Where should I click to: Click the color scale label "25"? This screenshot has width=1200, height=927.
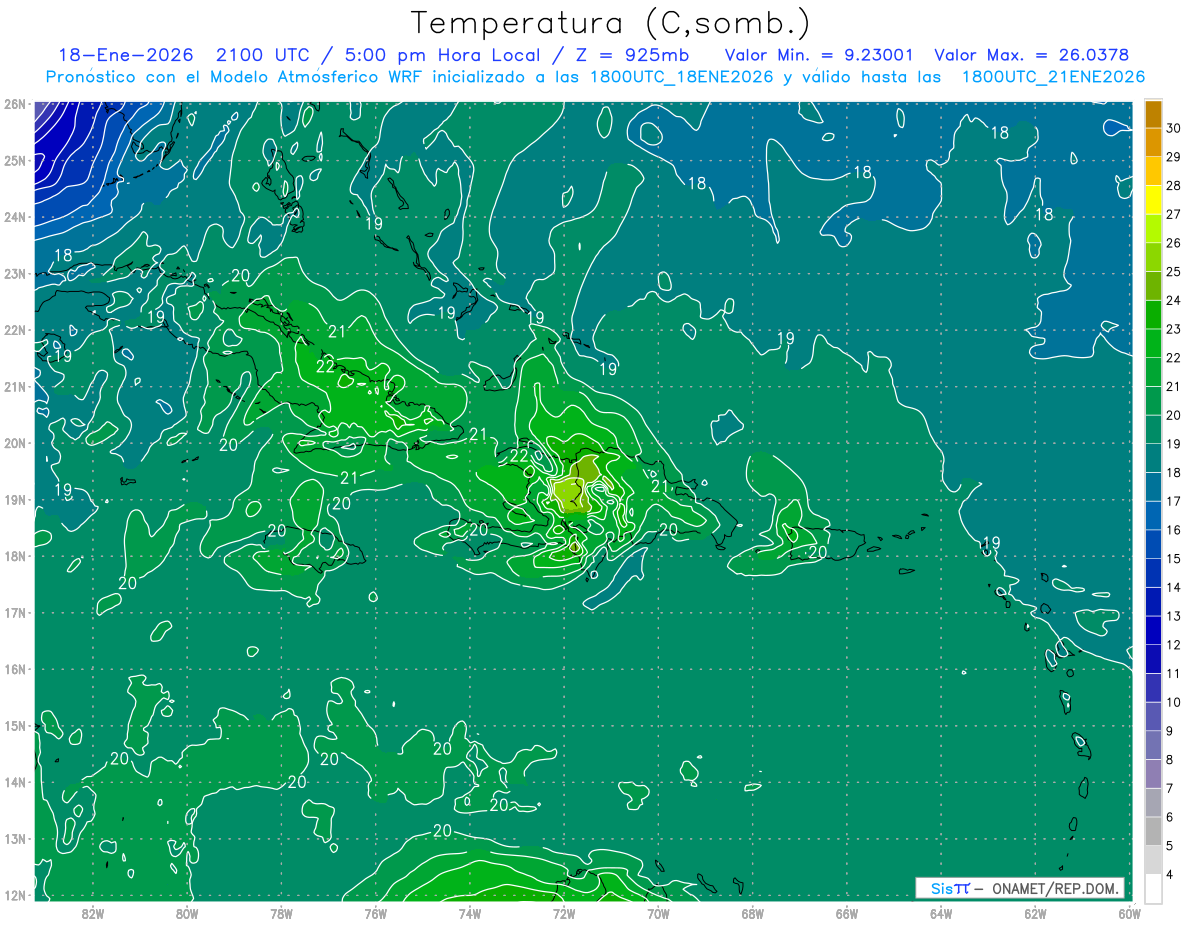1174,272
